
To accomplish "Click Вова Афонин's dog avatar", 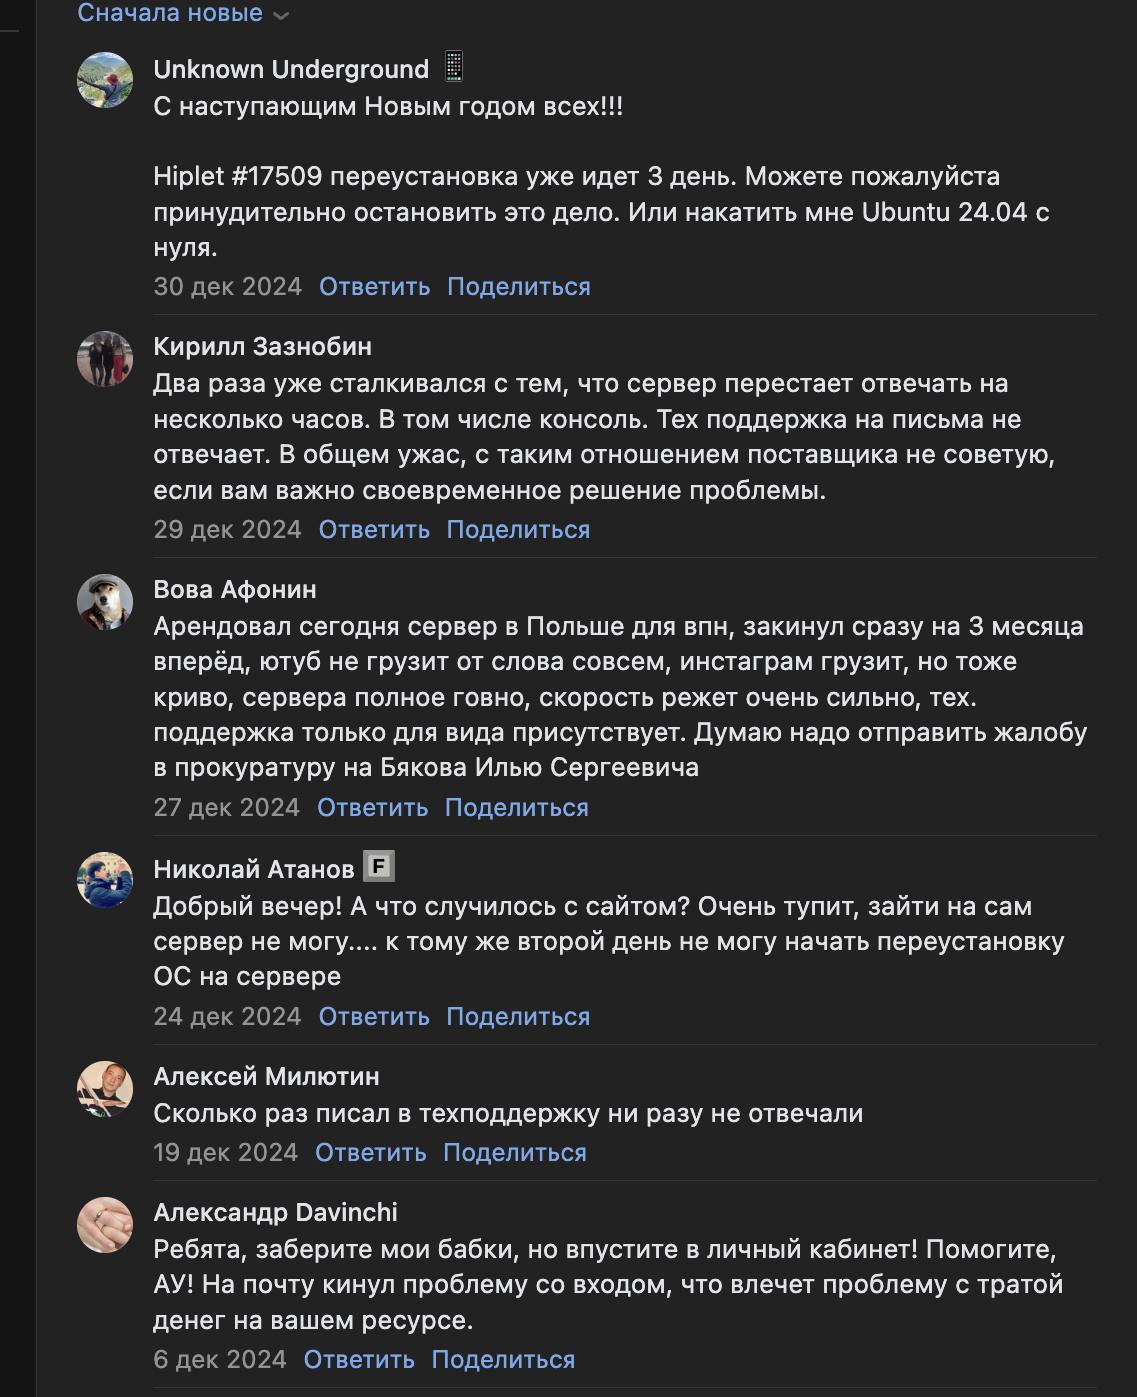I will (105, 601).
